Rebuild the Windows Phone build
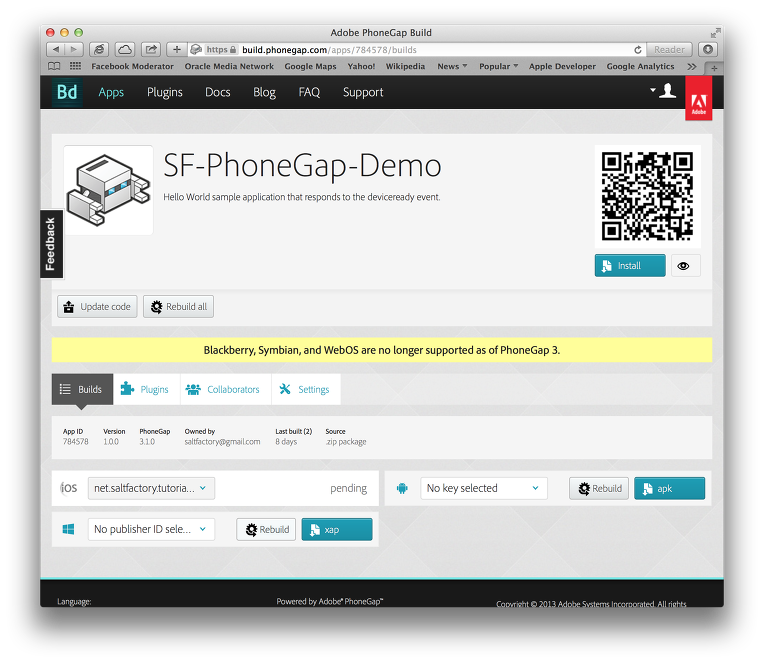This screenshot has width=764, height=663. click(x=266, y=529)
